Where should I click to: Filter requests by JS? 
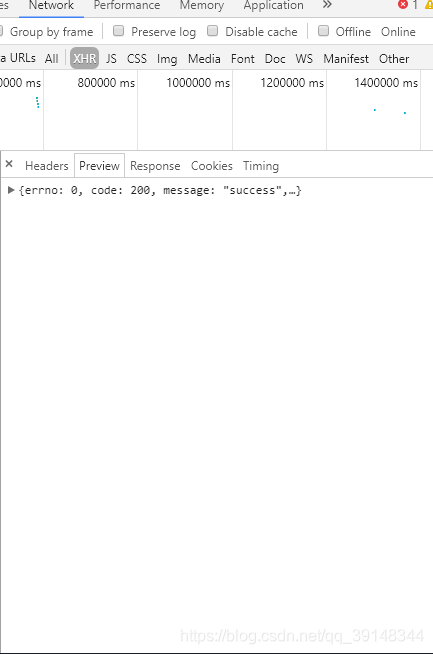(x=111, y=59)
